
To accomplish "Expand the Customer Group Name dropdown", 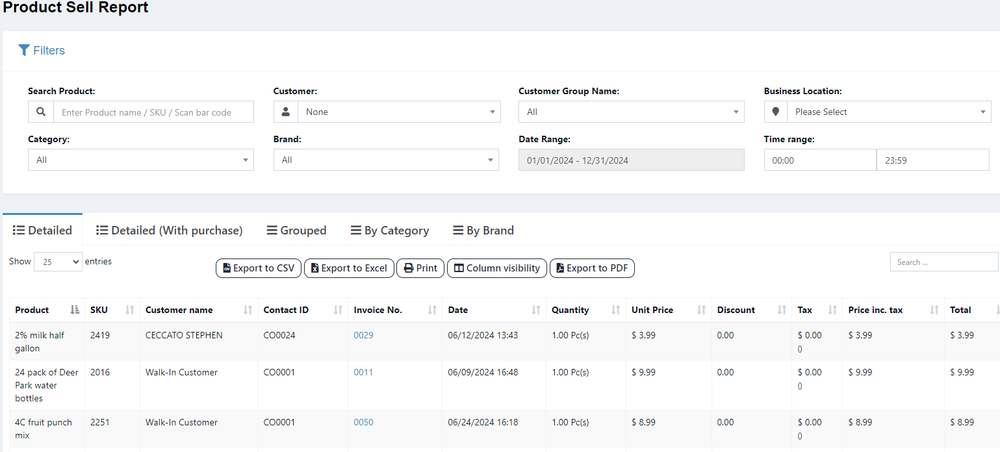I will [631, 113].
